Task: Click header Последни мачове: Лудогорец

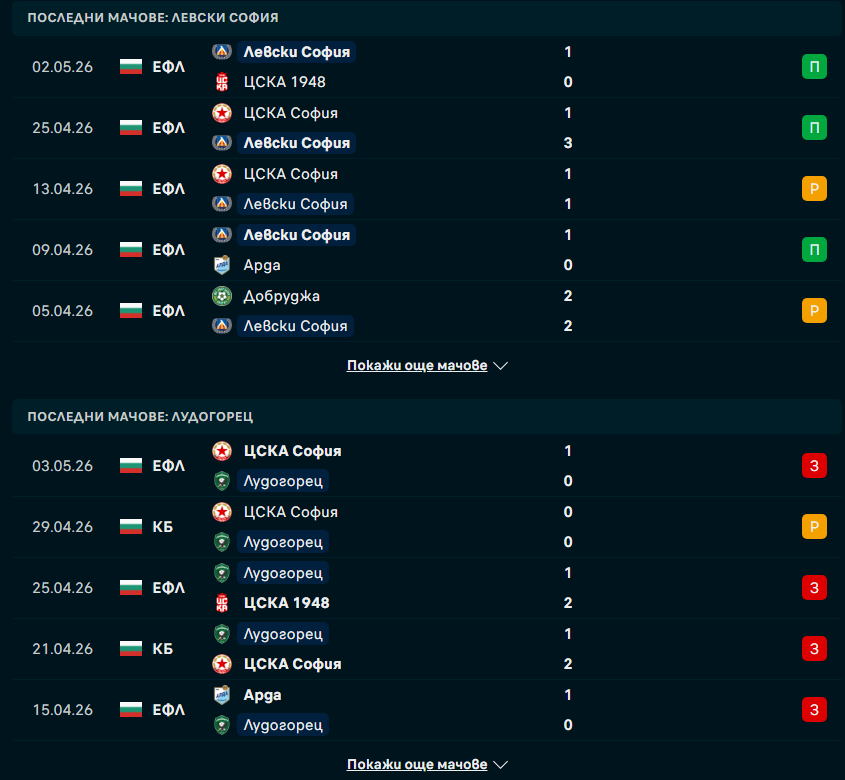Action: [140, 416]
